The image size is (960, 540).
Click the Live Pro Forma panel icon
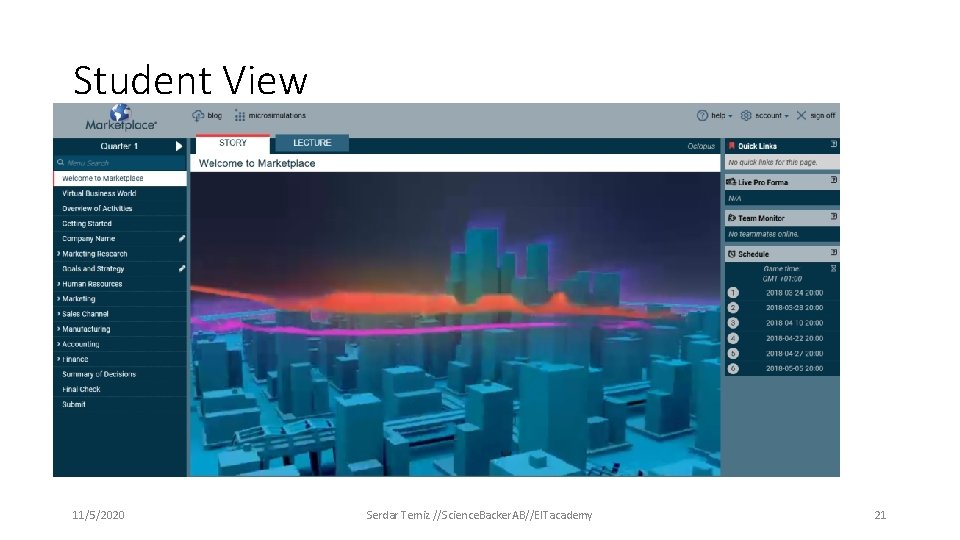coord(731,182)
